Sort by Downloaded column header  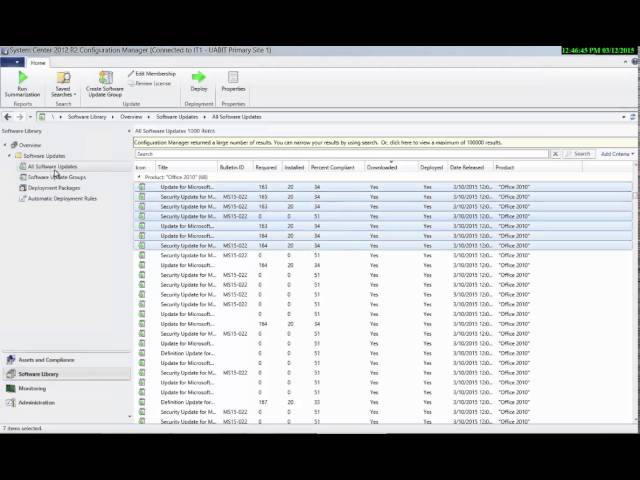(x=391, y=167)
